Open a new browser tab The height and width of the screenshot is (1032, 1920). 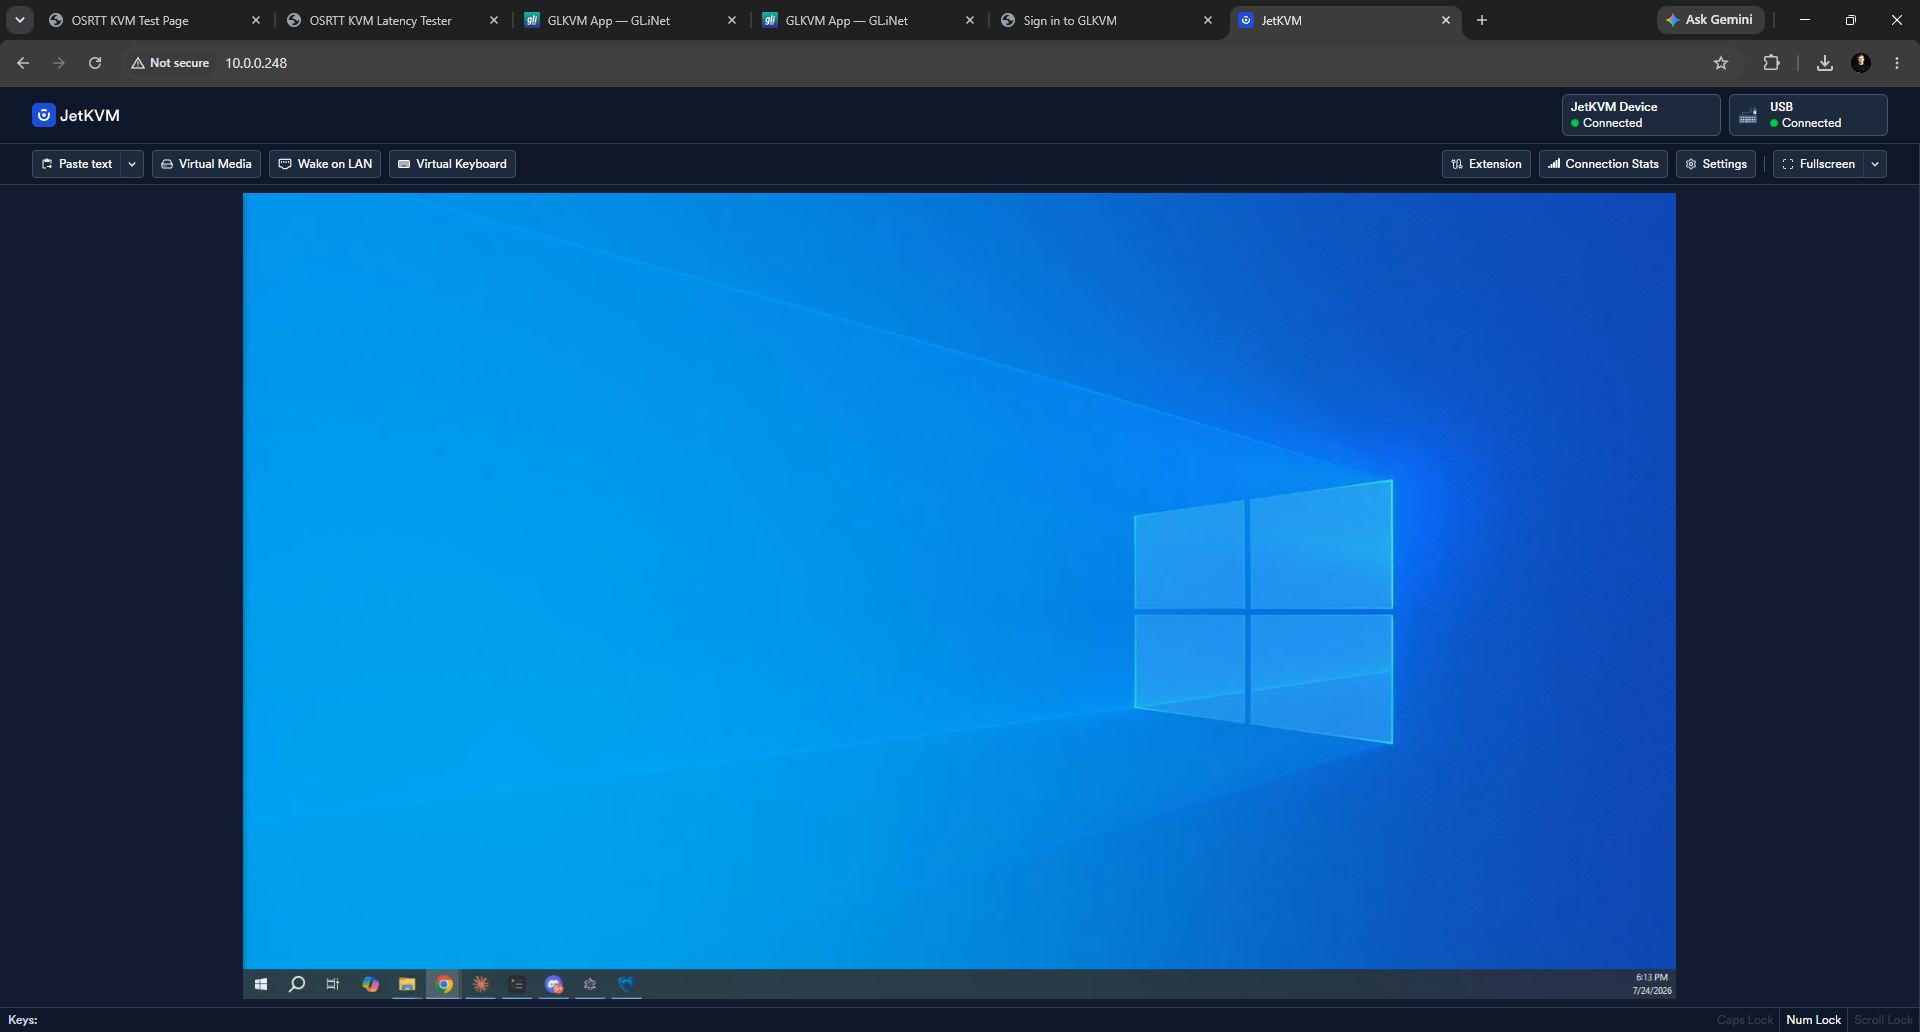pos(1482,20)
